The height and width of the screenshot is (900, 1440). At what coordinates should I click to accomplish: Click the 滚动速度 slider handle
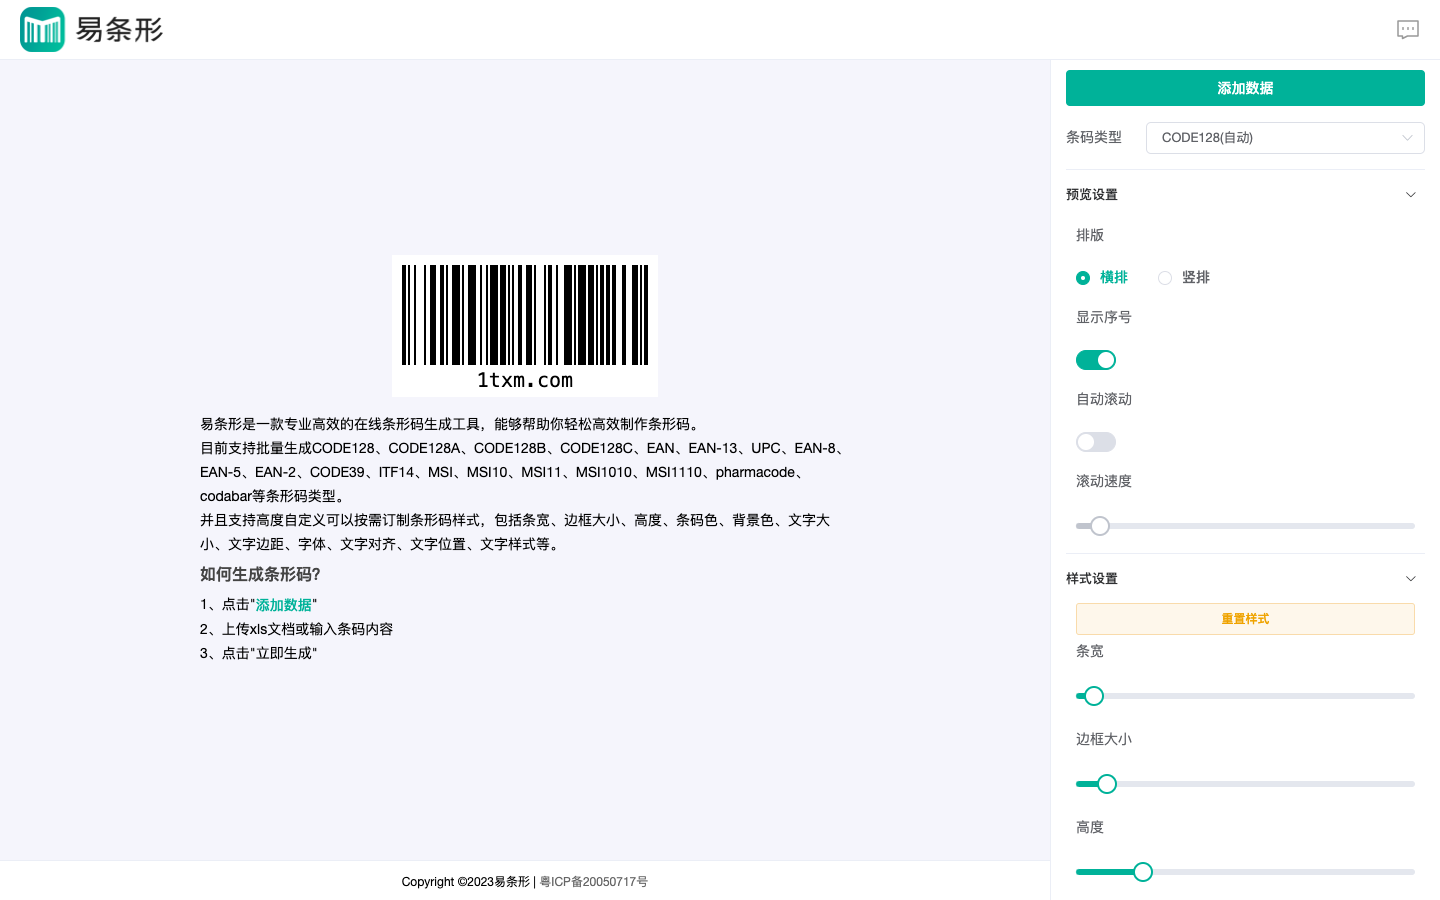(1100, 526)
